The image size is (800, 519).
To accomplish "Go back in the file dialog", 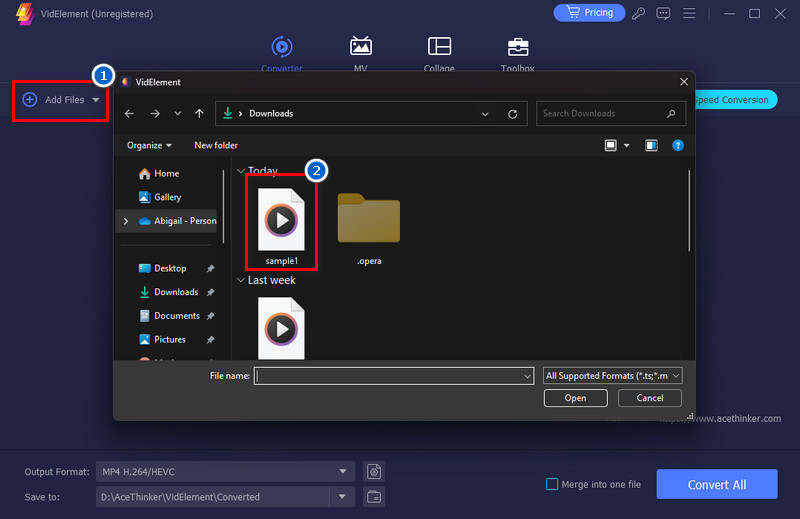I will (130, 113).
